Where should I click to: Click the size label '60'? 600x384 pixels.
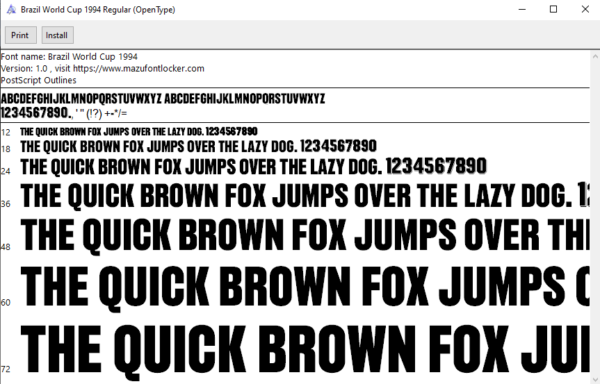tap(6, 303)
